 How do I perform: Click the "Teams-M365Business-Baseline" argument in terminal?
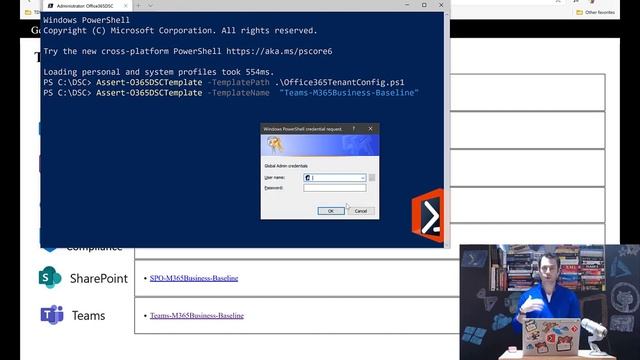349,93
